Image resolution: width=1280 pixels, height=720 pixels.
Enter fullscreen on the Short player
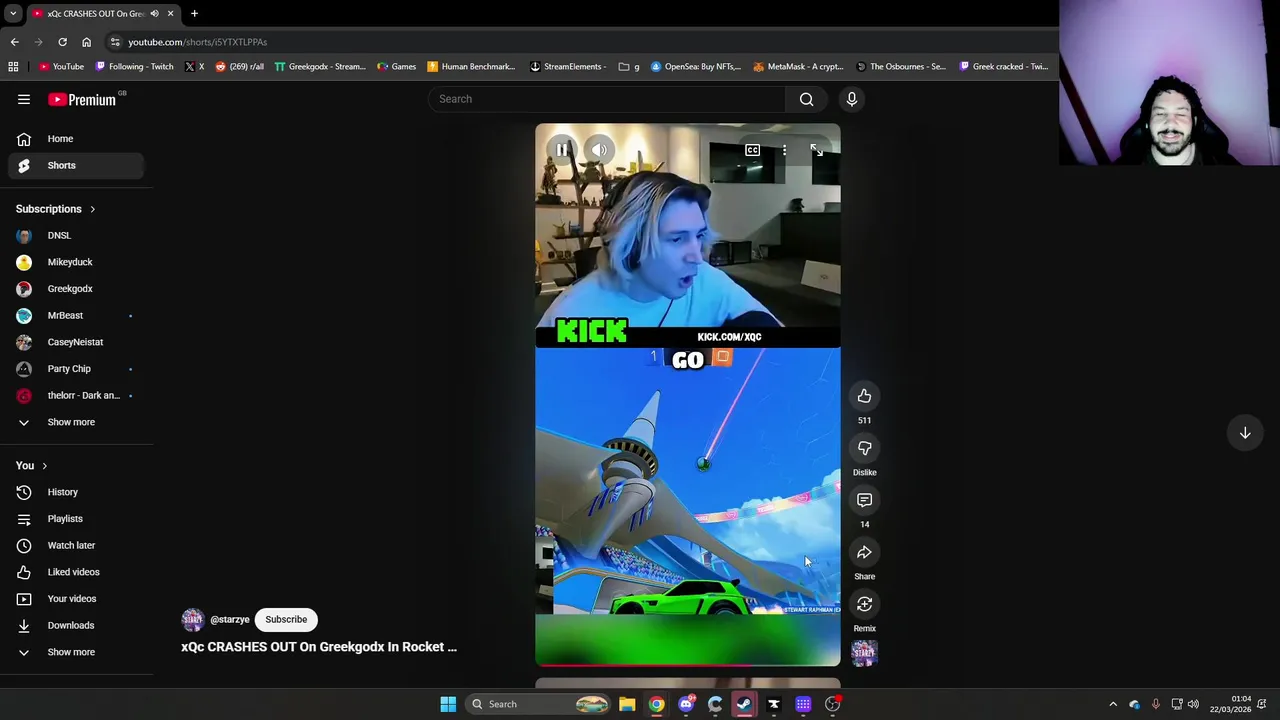click(817, 150)
